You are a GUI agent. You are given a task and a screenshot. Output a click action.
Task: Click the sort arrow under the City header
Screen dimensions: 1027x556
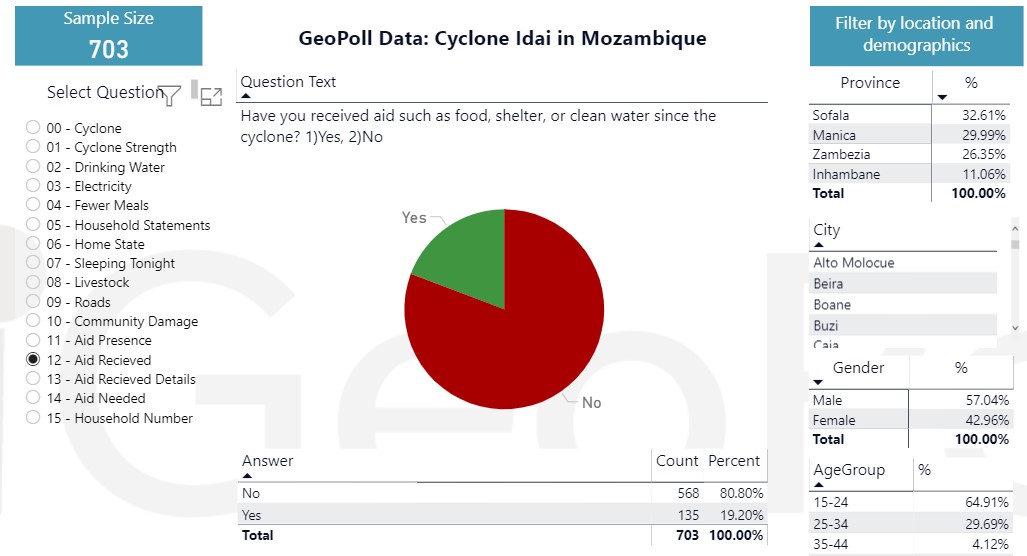[x=819, y=245]
